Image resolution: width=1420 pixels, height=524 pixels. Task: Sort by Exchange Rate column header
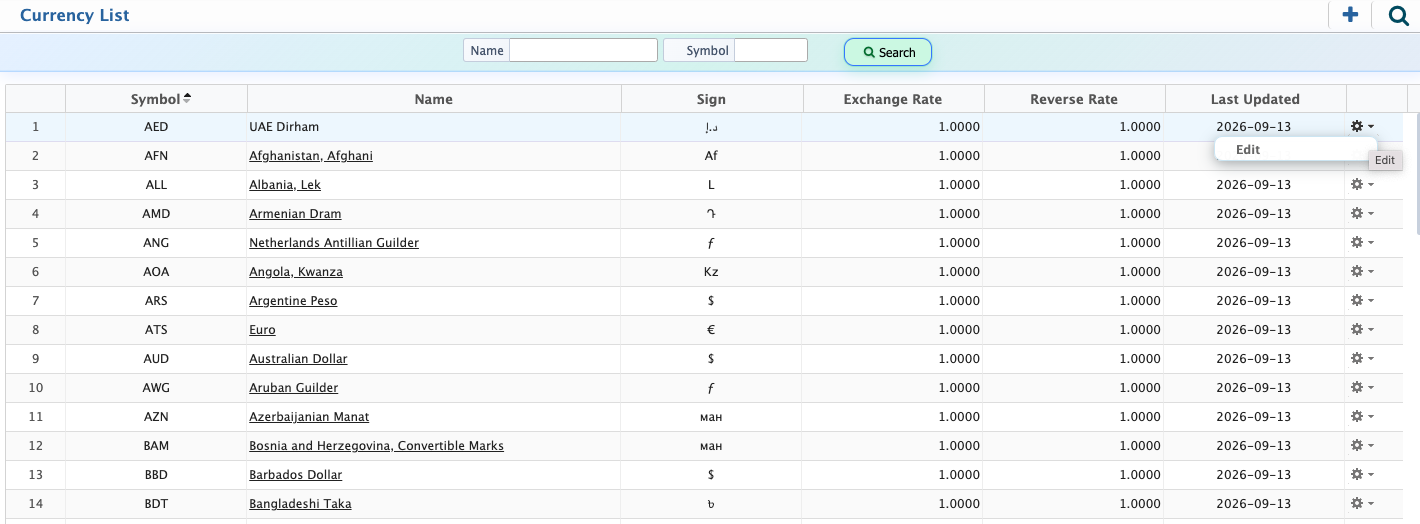pyautogui.click(x=893, y=99)
